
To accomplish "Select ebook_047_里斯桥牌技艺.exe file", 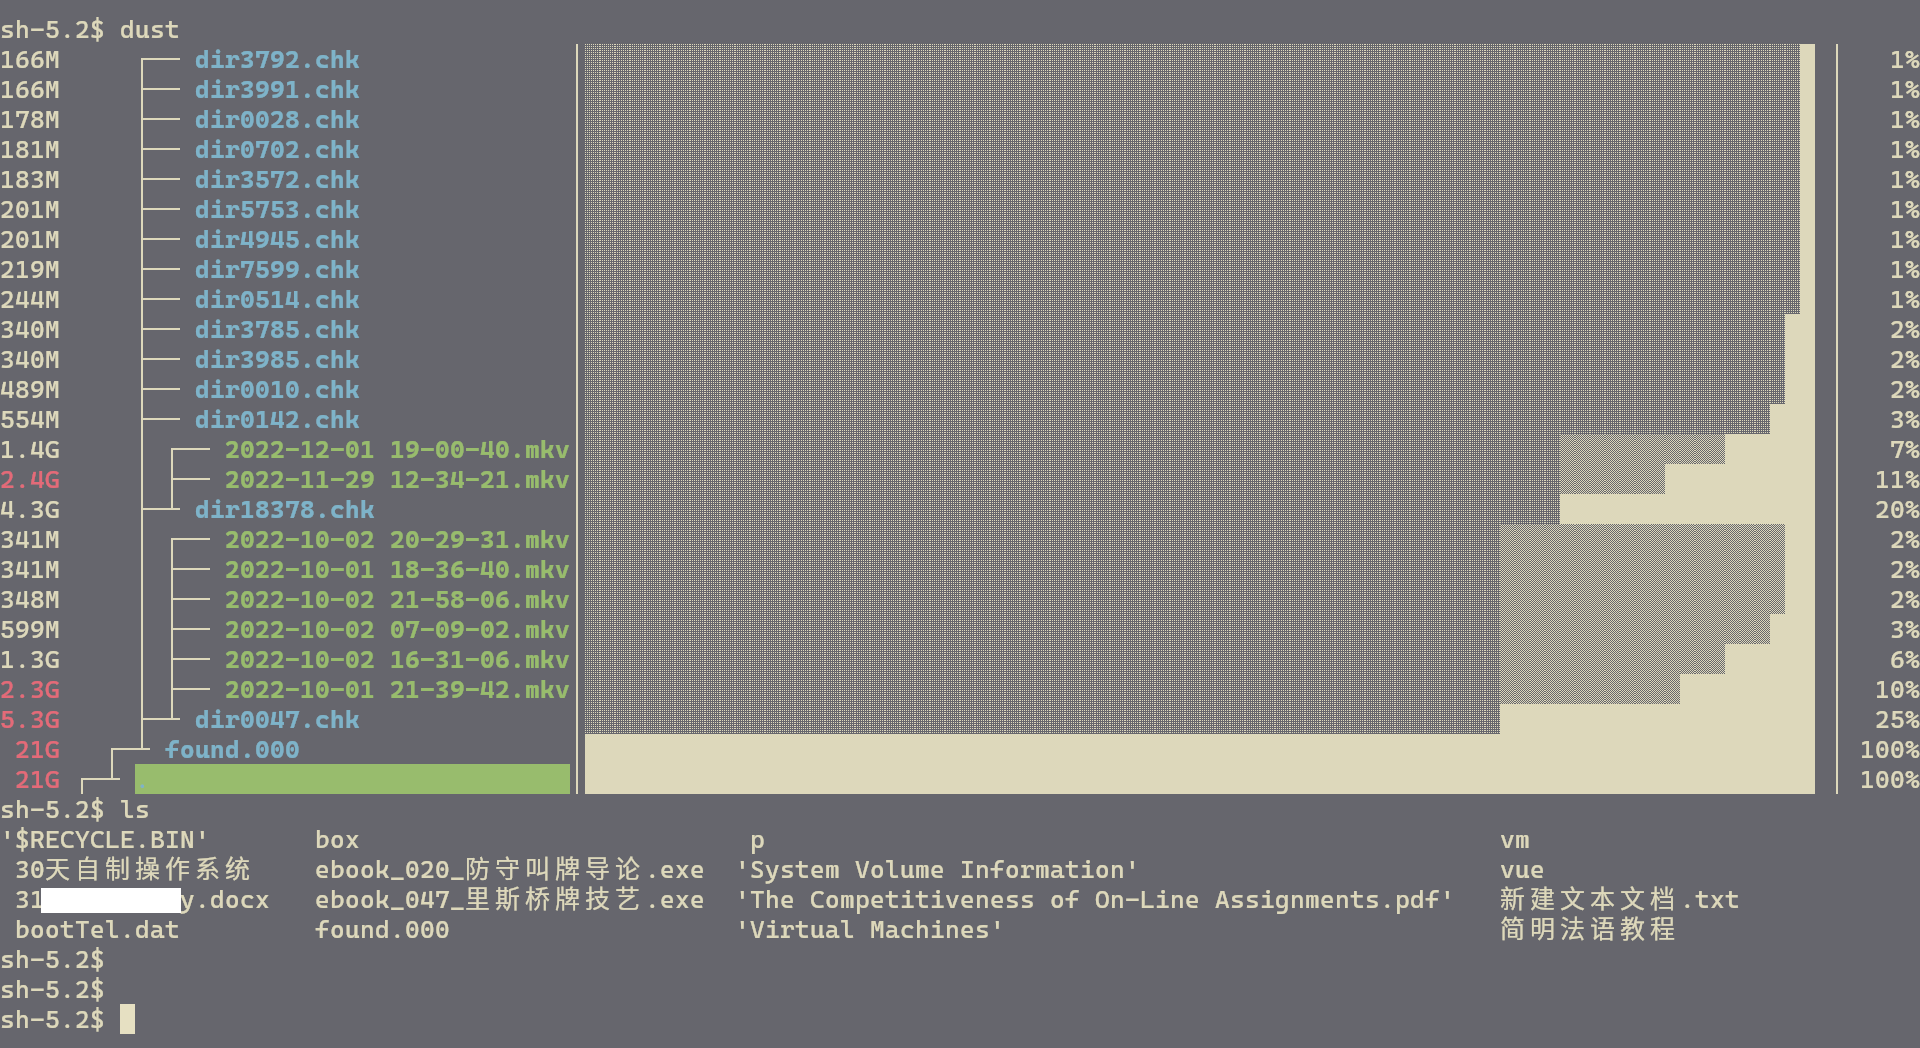I will click(x=508, y=899).
